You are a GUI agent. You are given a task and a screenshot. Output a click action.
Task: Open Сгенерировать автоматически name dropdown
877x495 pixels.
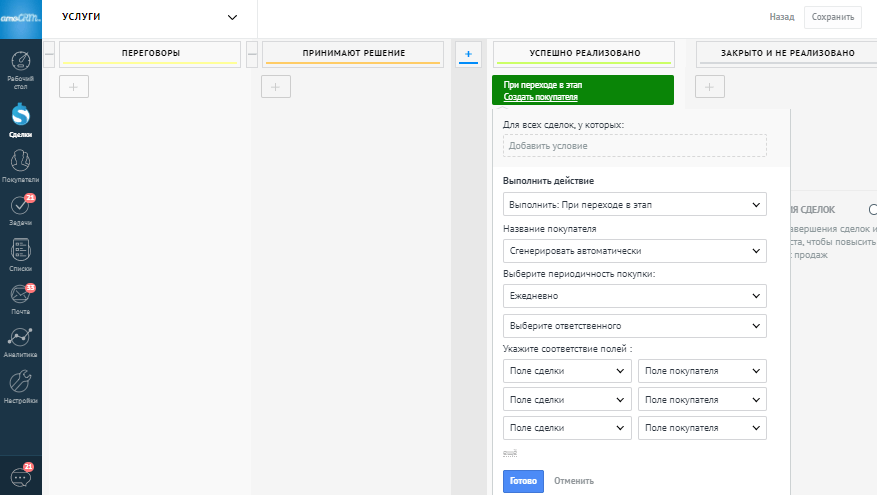tap(635, 251)
